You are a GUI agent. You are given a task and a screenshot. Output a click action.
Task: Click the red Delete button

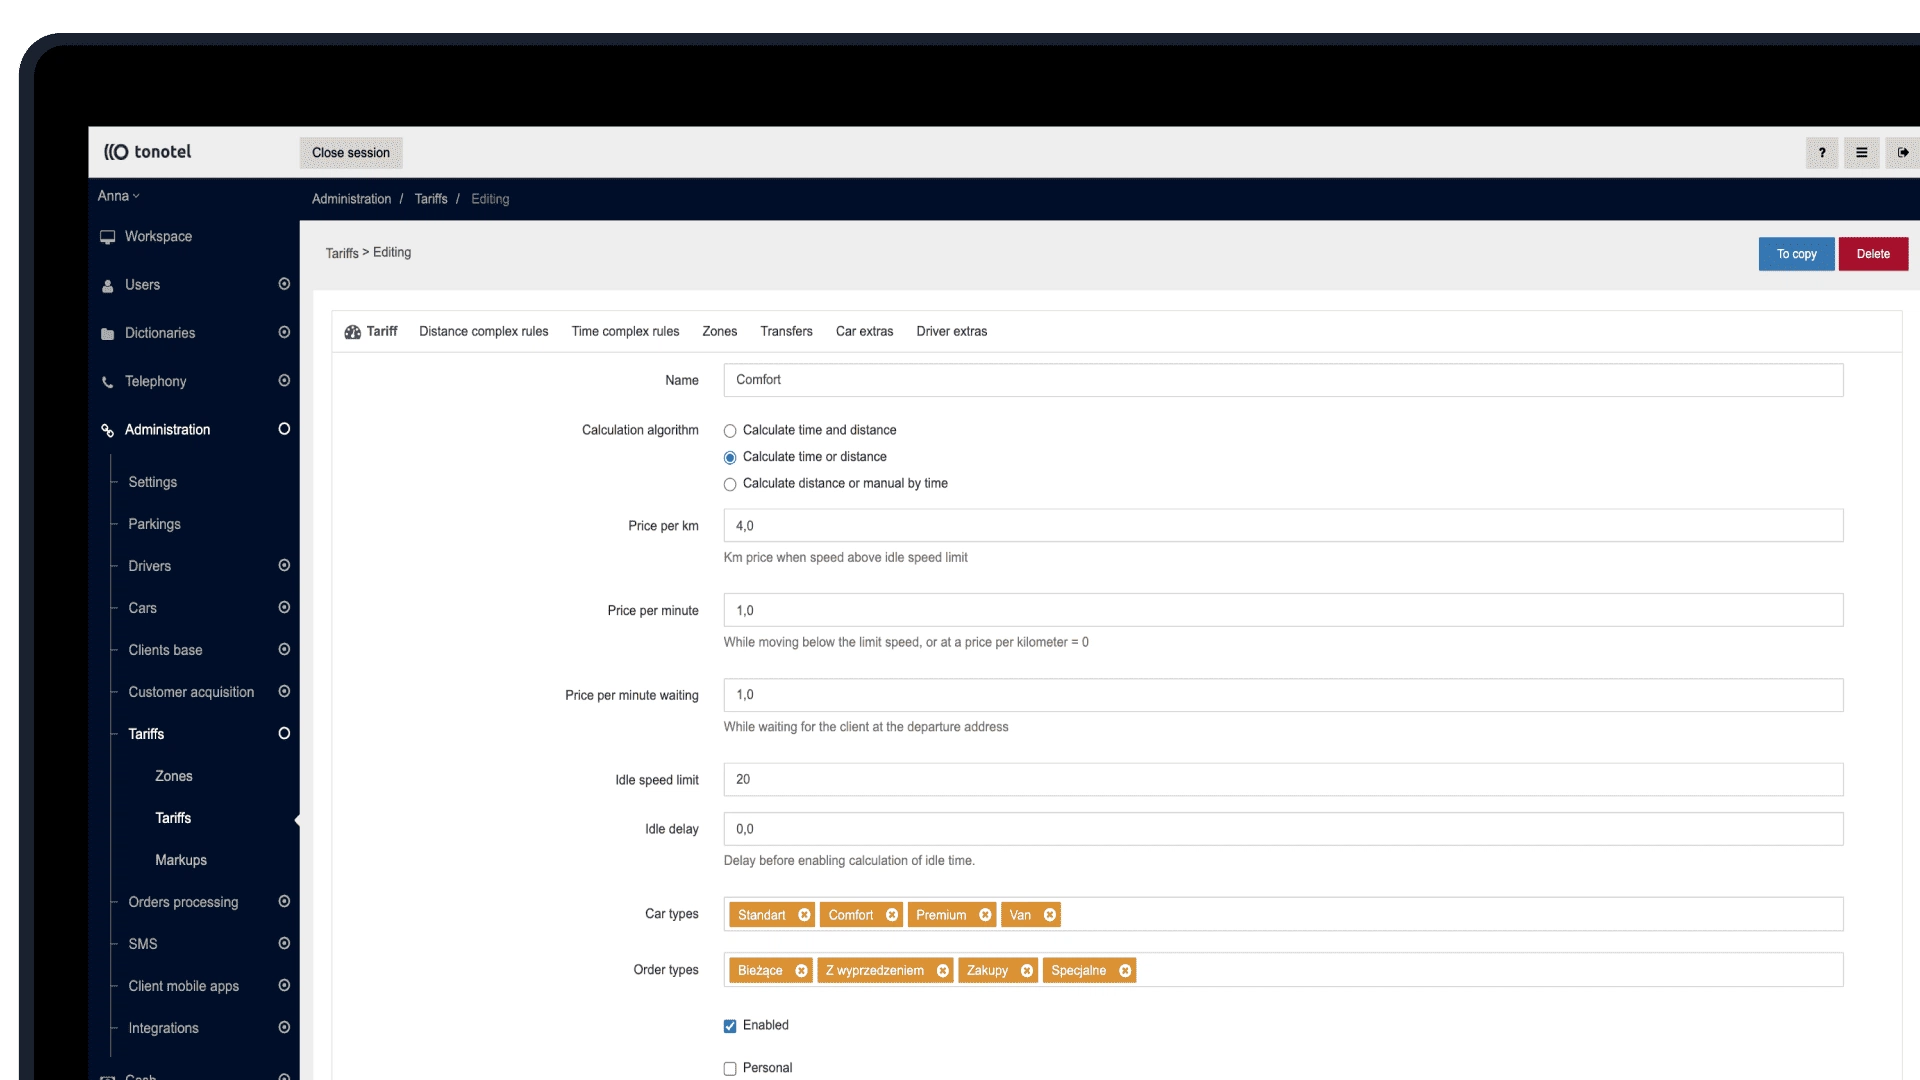click(x=1872, y=254)
